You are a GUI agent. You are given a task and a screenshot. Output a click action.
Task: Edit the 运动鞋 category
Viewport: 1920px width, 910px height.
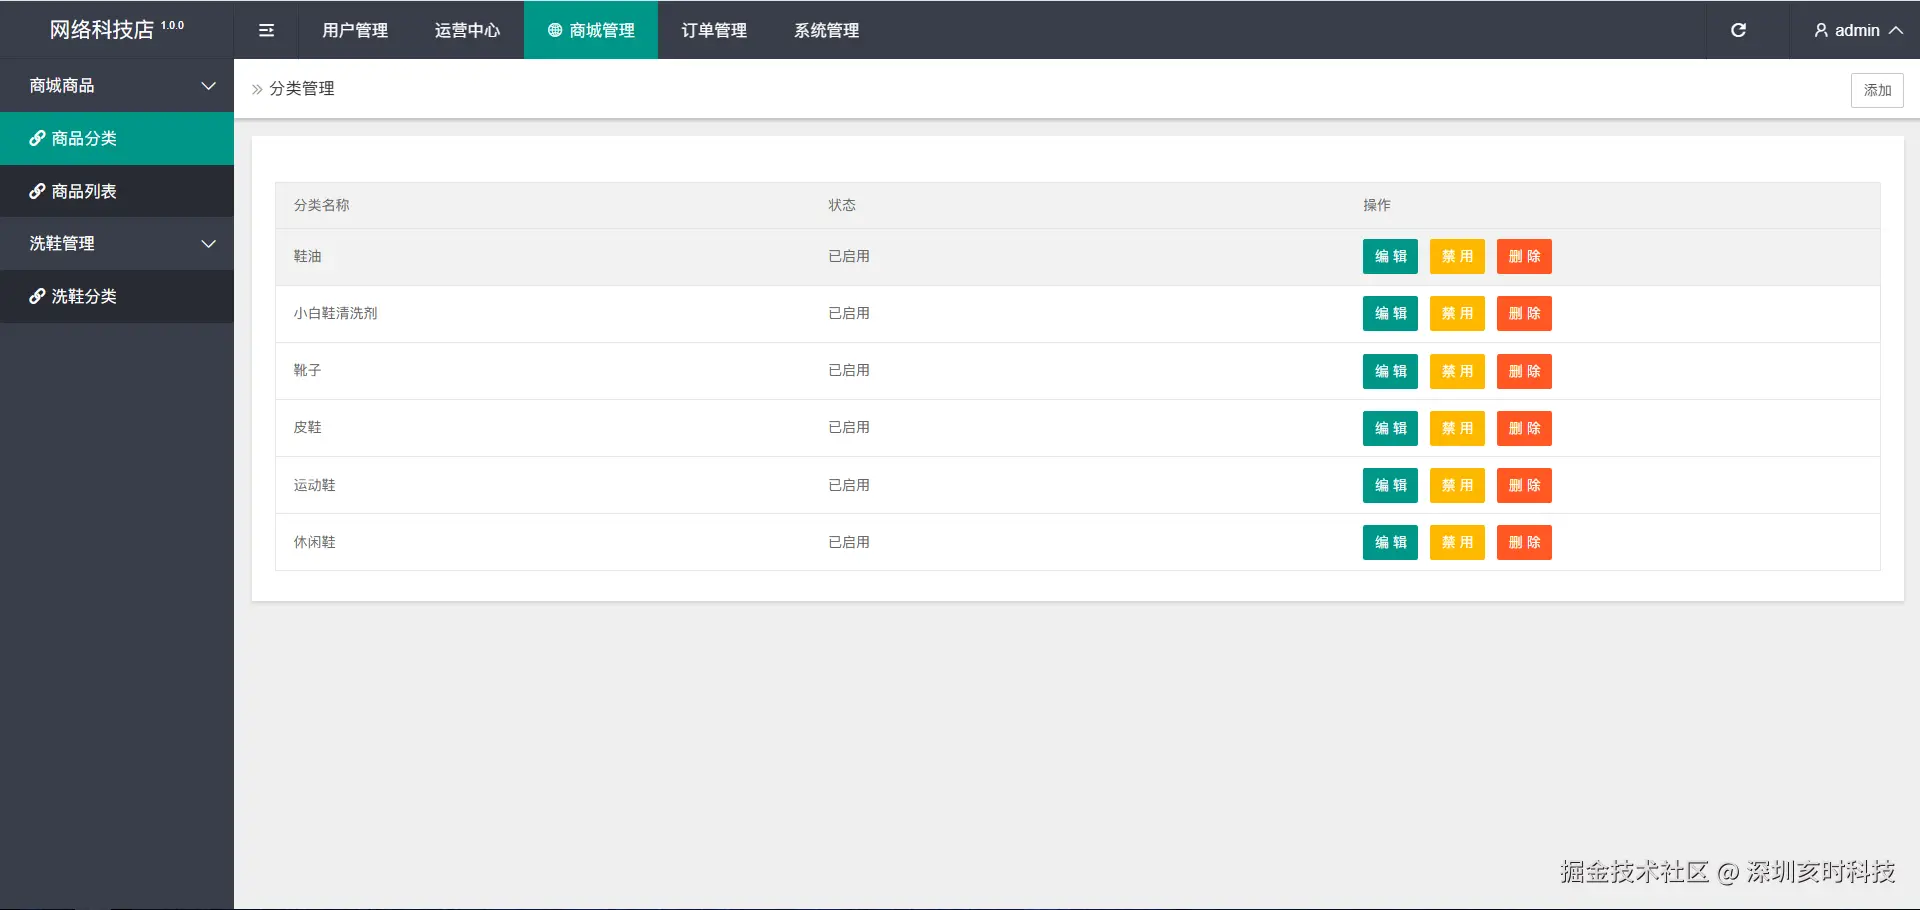pyautogui.click(x=1390, y=485)
